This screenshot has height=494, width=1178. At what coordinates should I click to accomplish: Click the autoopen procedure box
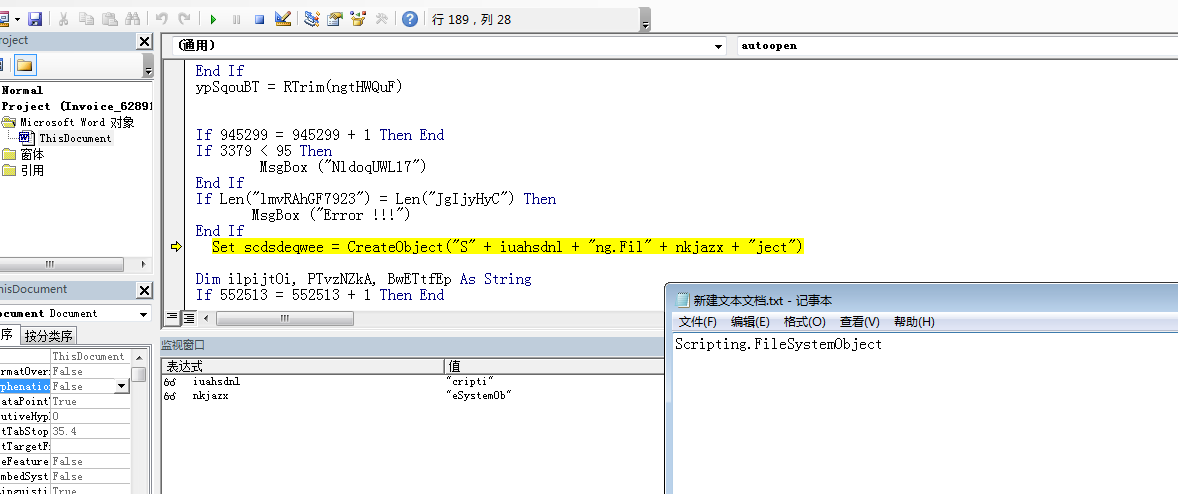click(x=957, y=46)
